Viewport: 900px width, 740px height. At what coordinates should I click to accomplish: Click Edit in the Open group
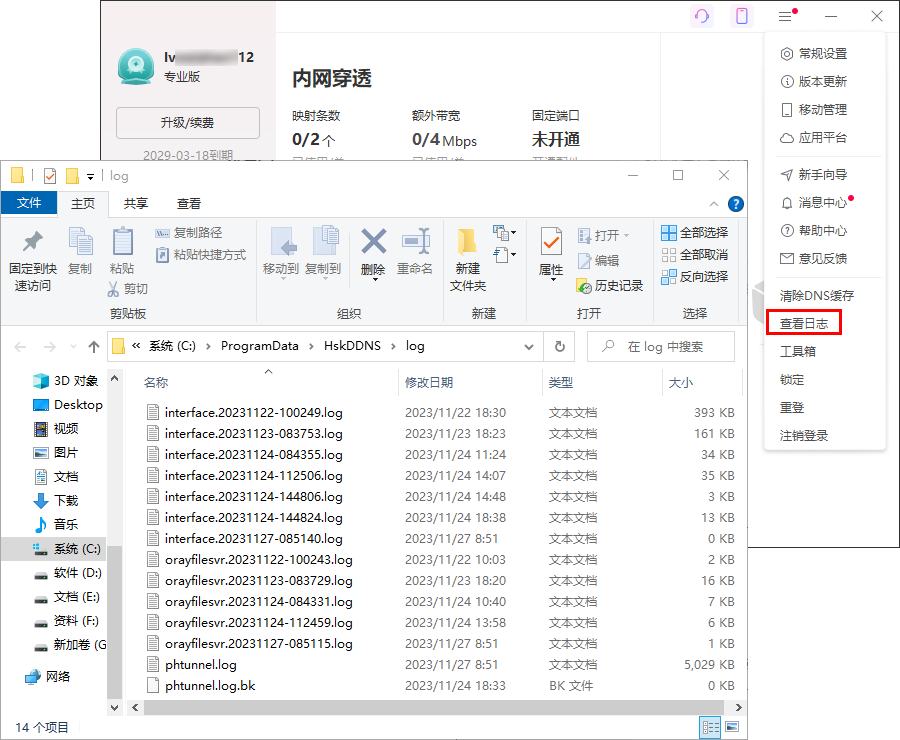599,261
